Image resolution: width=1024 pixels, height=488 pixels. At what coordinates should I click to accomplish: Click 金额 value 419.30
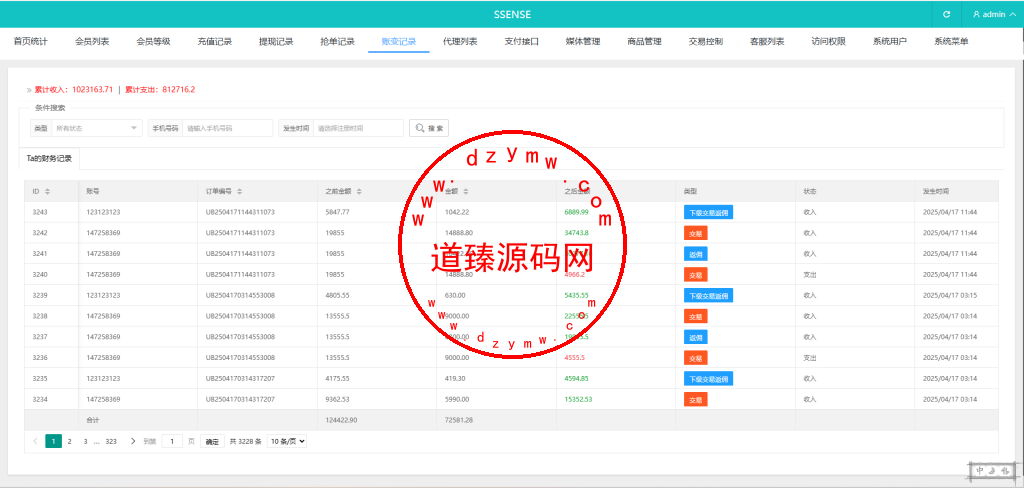point(455,379)
